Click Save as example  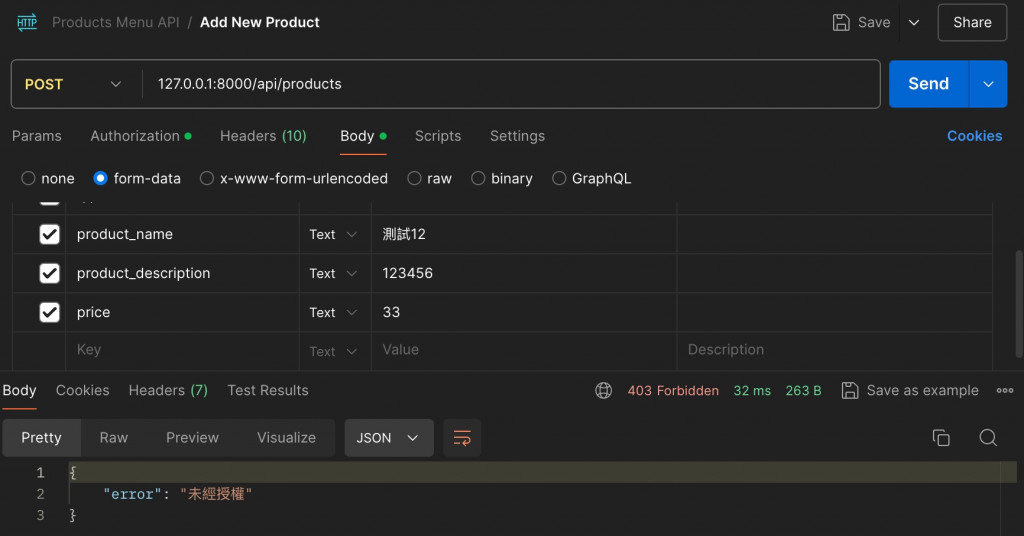tap(922, 390)
